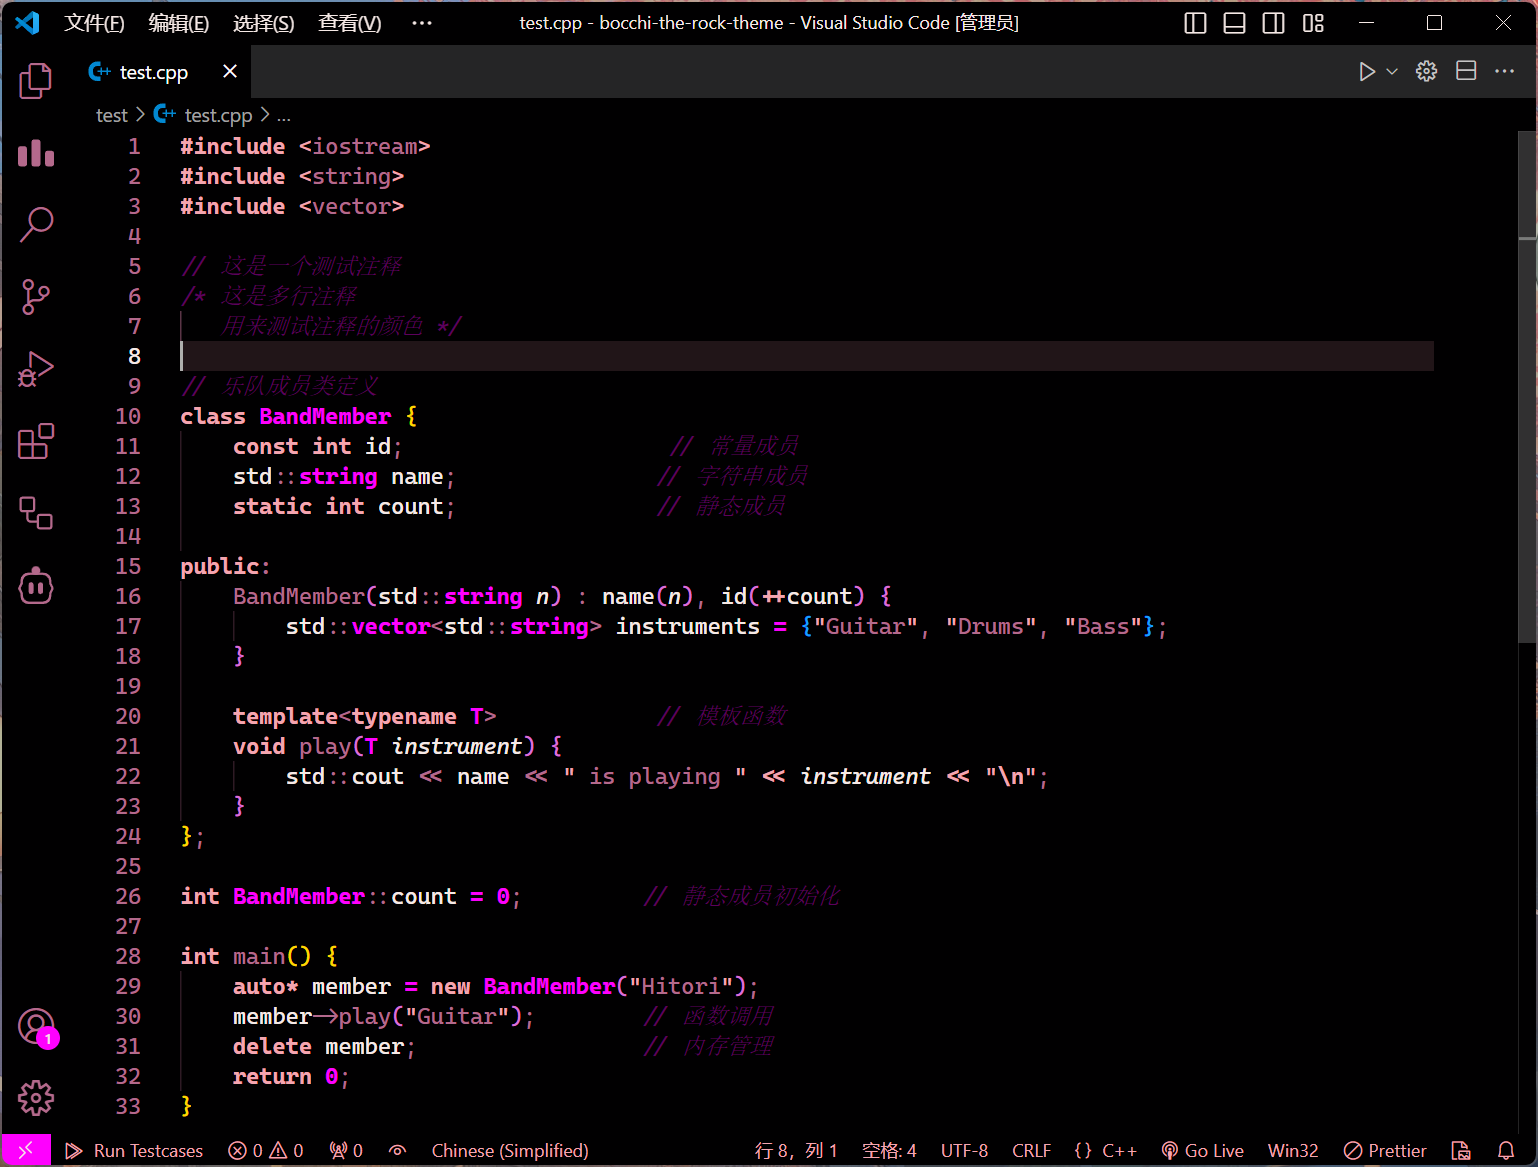
Task: Open the Accounts menu with badge
Action: pyautogui.click(x=36, y=1027)
